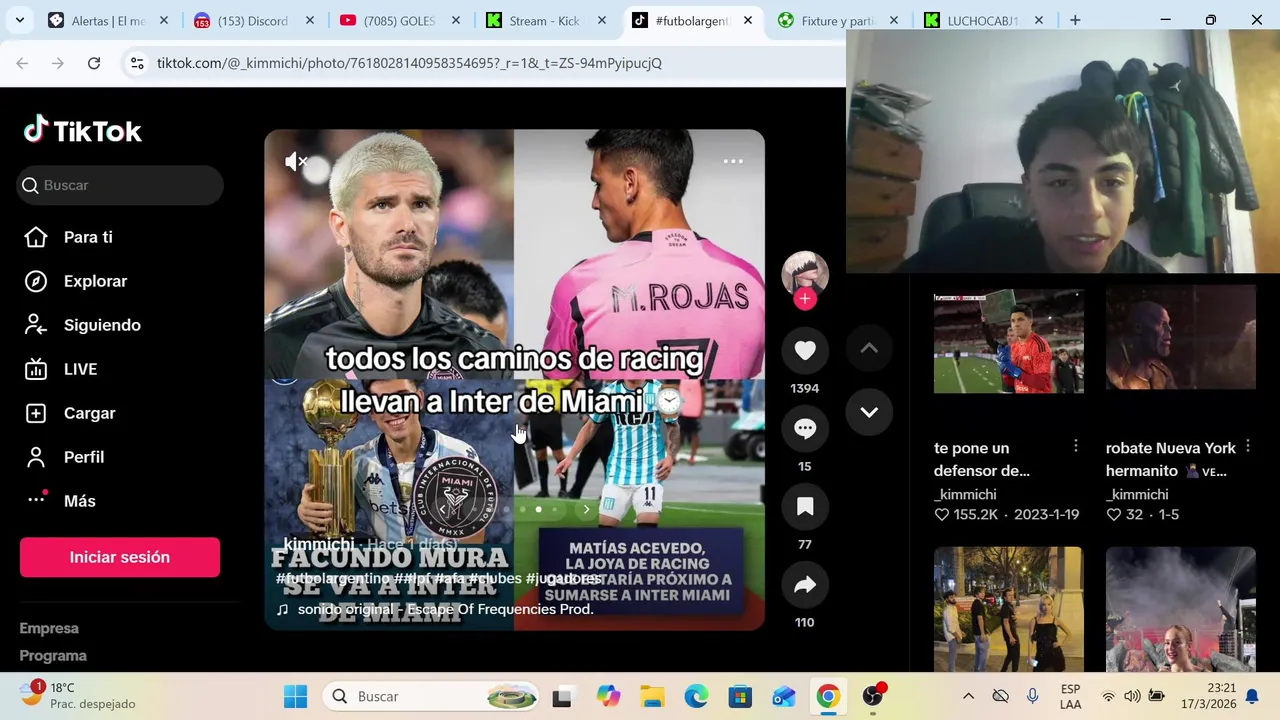
Task: Open the Para ti feed
Action: pyautogui.click(x=88, y=237)
